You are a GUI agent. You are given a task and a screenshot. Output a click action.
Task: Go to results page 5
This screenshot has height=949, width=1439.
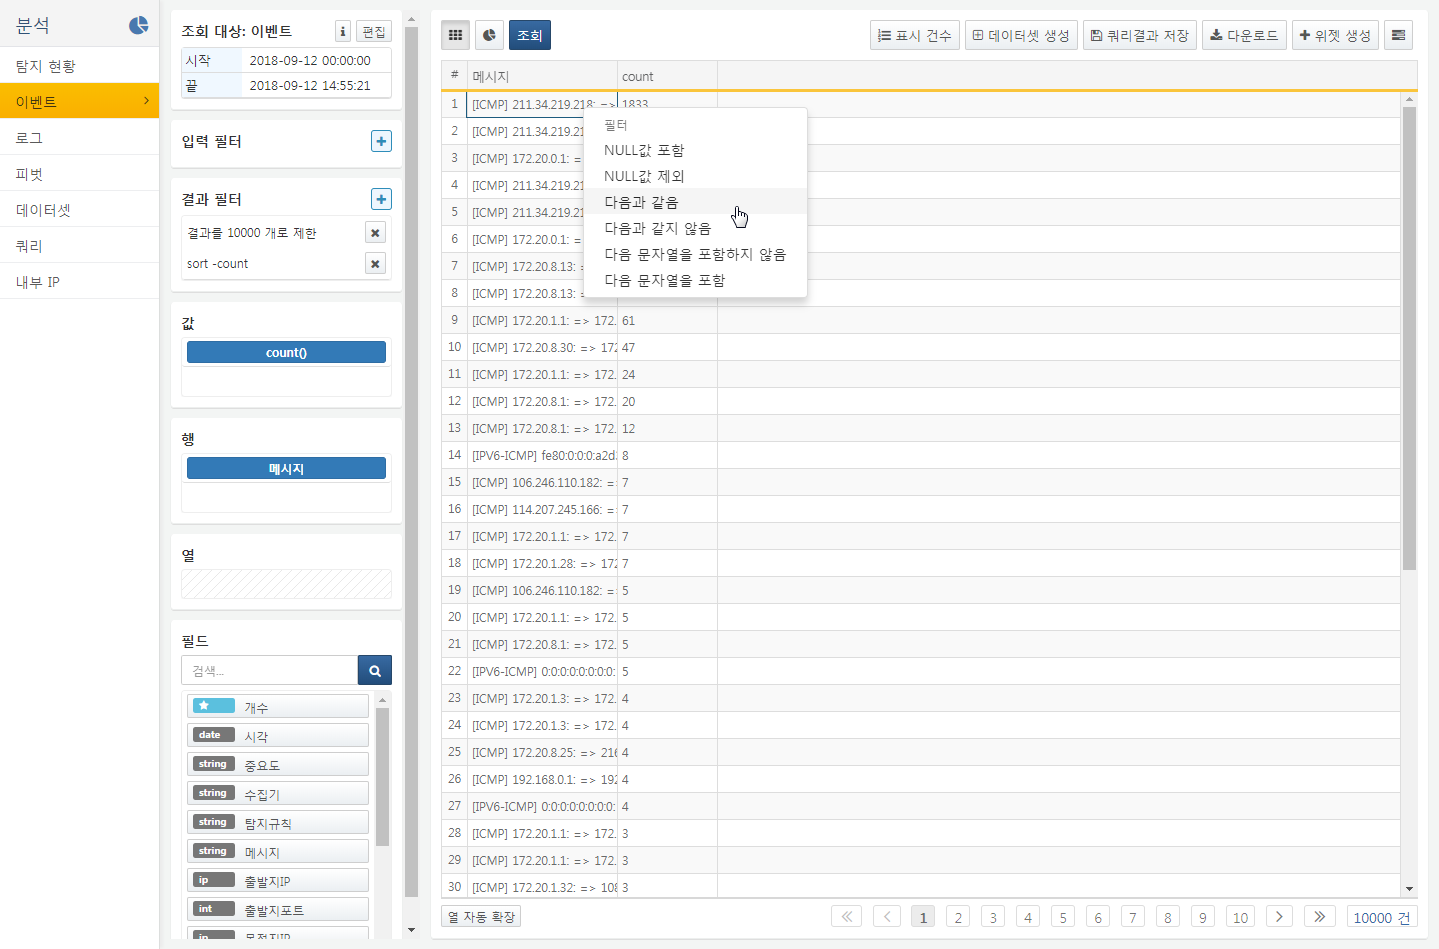tap(1063, 916)
